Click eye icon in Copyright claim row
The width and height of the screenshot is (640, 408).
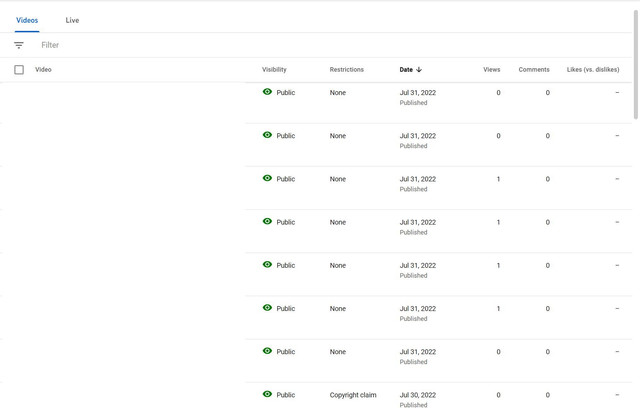pyautogui.click(x=267, y=394)
